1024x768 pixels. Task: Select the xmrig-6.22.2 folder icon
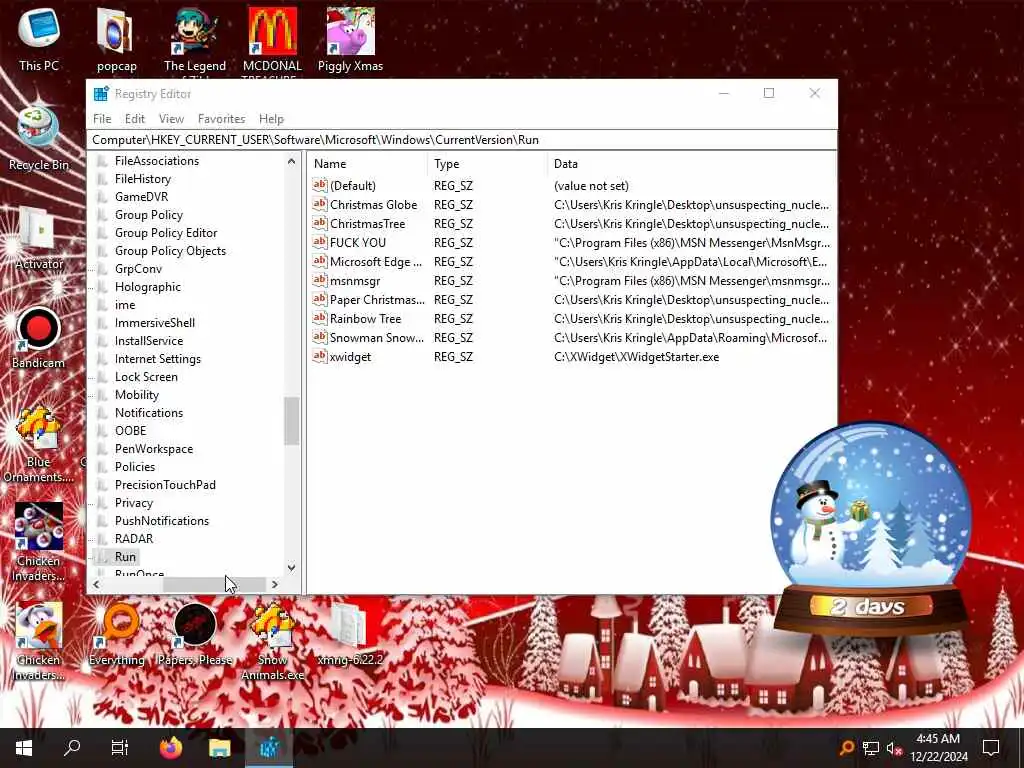[x=350, y=633]
